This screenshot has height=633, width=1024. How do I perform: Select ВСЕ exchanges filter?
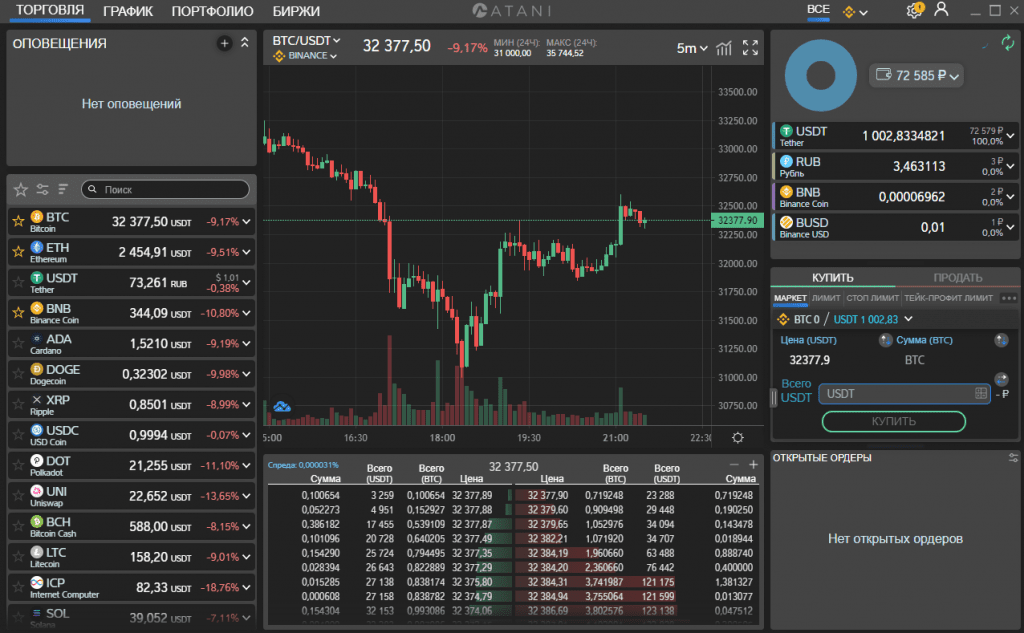click(818, 10)
